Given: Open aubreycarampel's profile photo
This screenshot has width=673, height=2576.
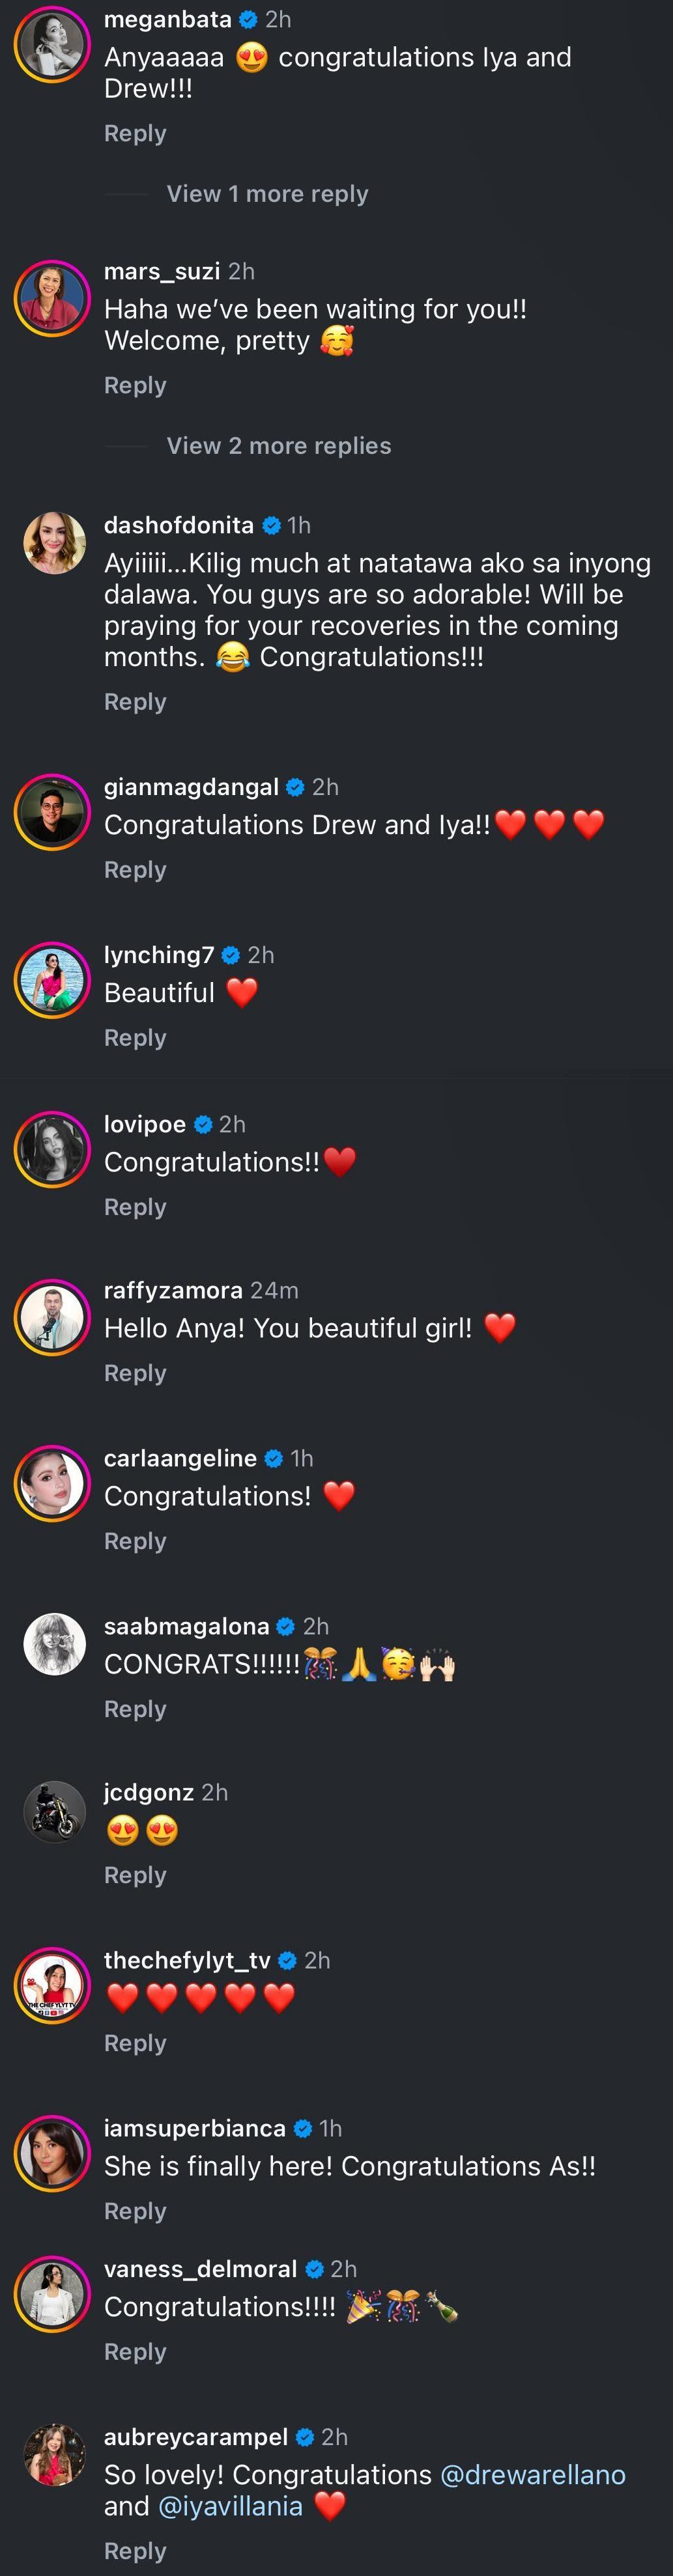Looking at the screenshot, I should pos(54,2454).
